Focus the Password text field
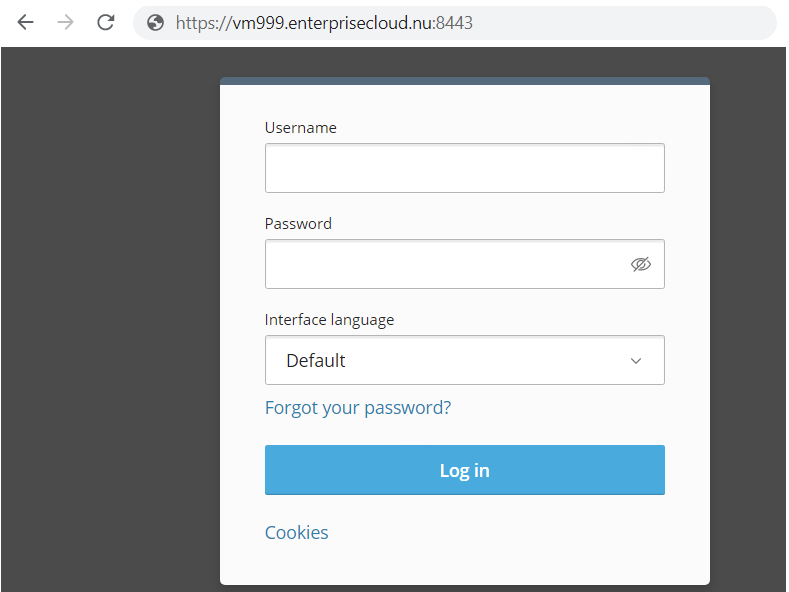Screen dimensions: 789x592 464,264
